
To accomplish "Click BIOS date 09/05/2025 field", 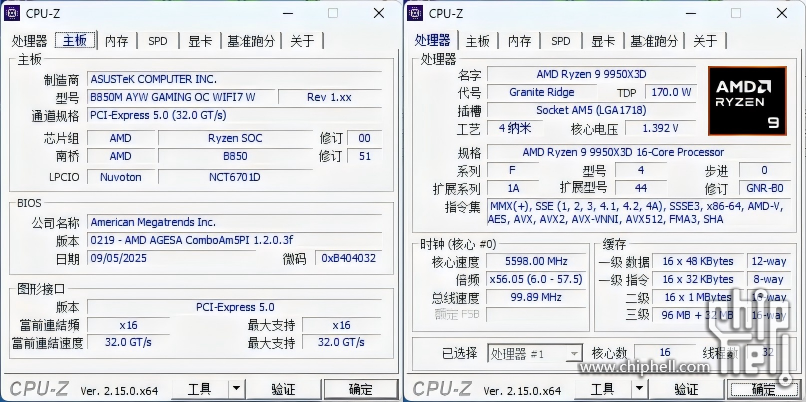I will (171, 258).
